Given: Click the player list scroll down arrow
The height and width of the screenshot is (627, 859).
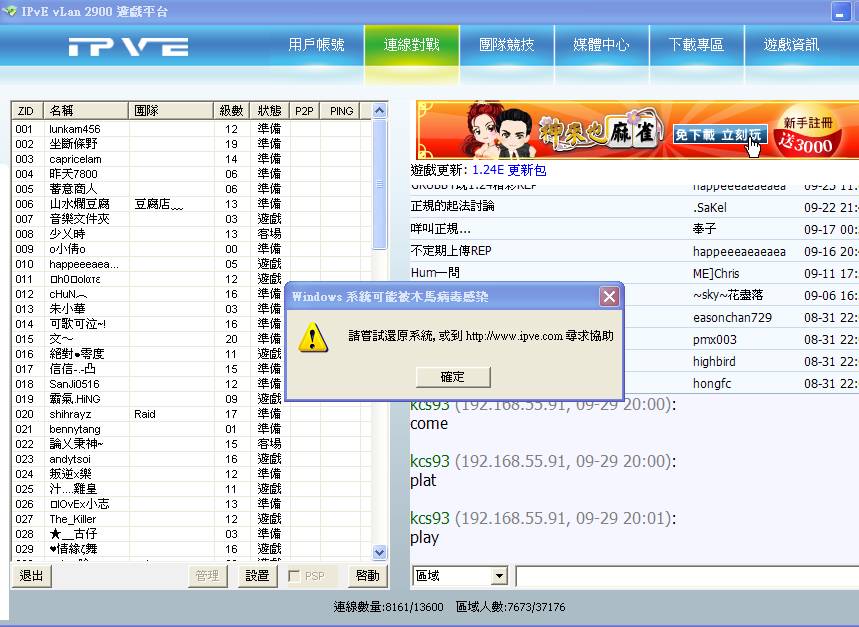Looking at the screenshot, I should point(379,552).
